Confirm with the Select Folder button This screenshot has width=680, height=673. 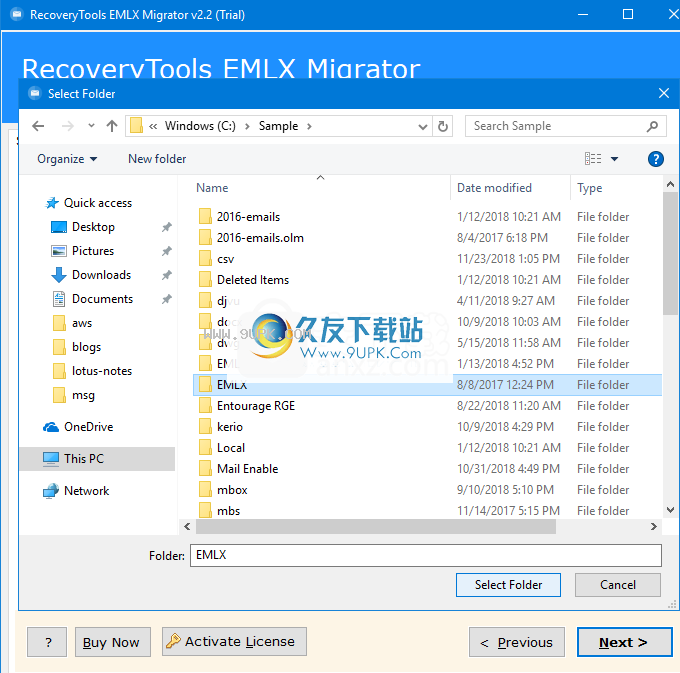[508, 585]
